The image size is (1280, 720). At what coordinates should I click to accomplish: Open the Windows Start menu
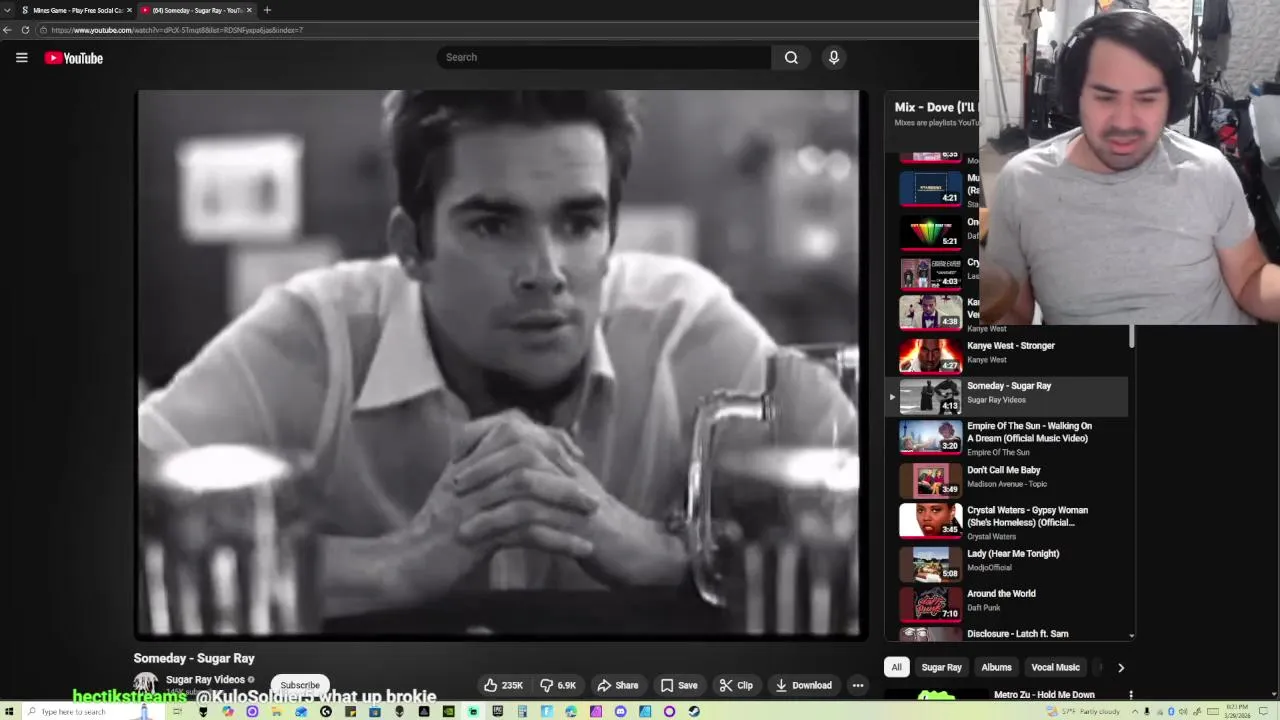[7, 712]
